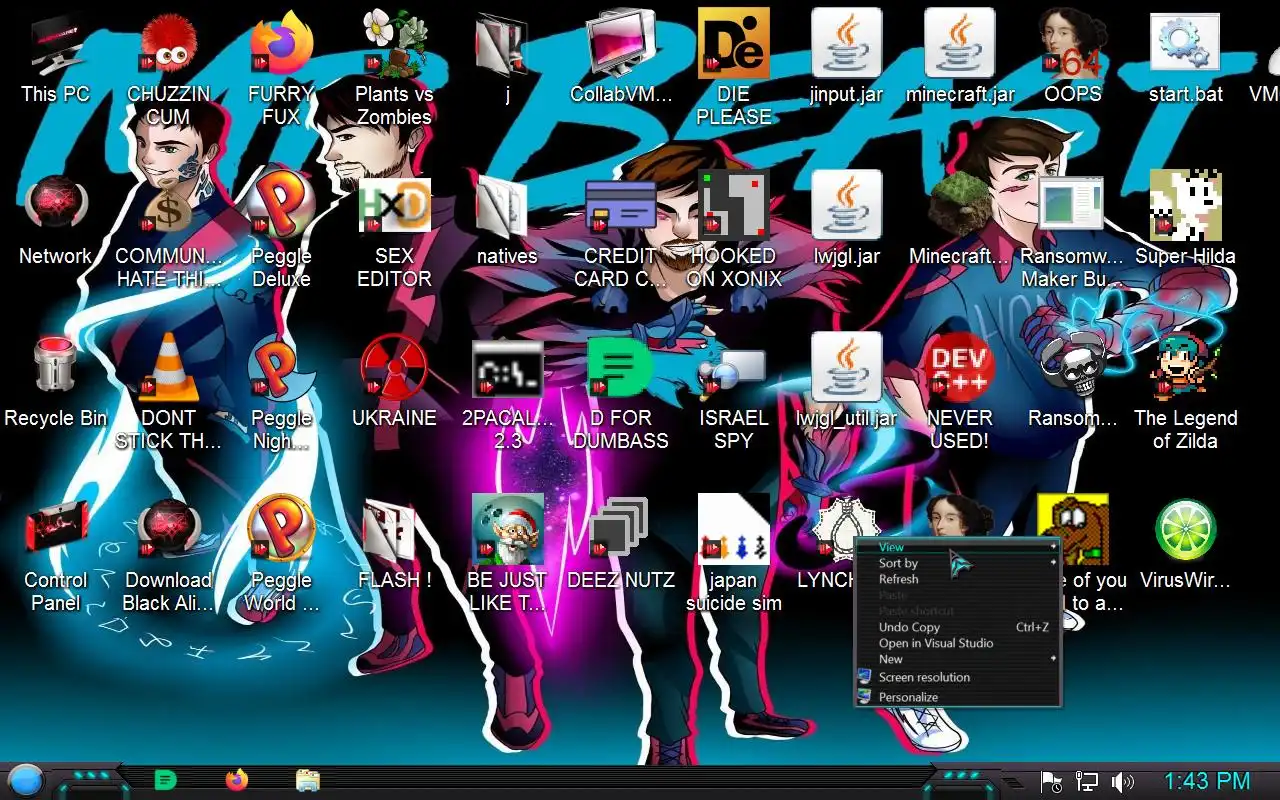Select the Super Hilda desktop icon
The width and height of the screenshot is (1280, 800).
(1185, 206)
